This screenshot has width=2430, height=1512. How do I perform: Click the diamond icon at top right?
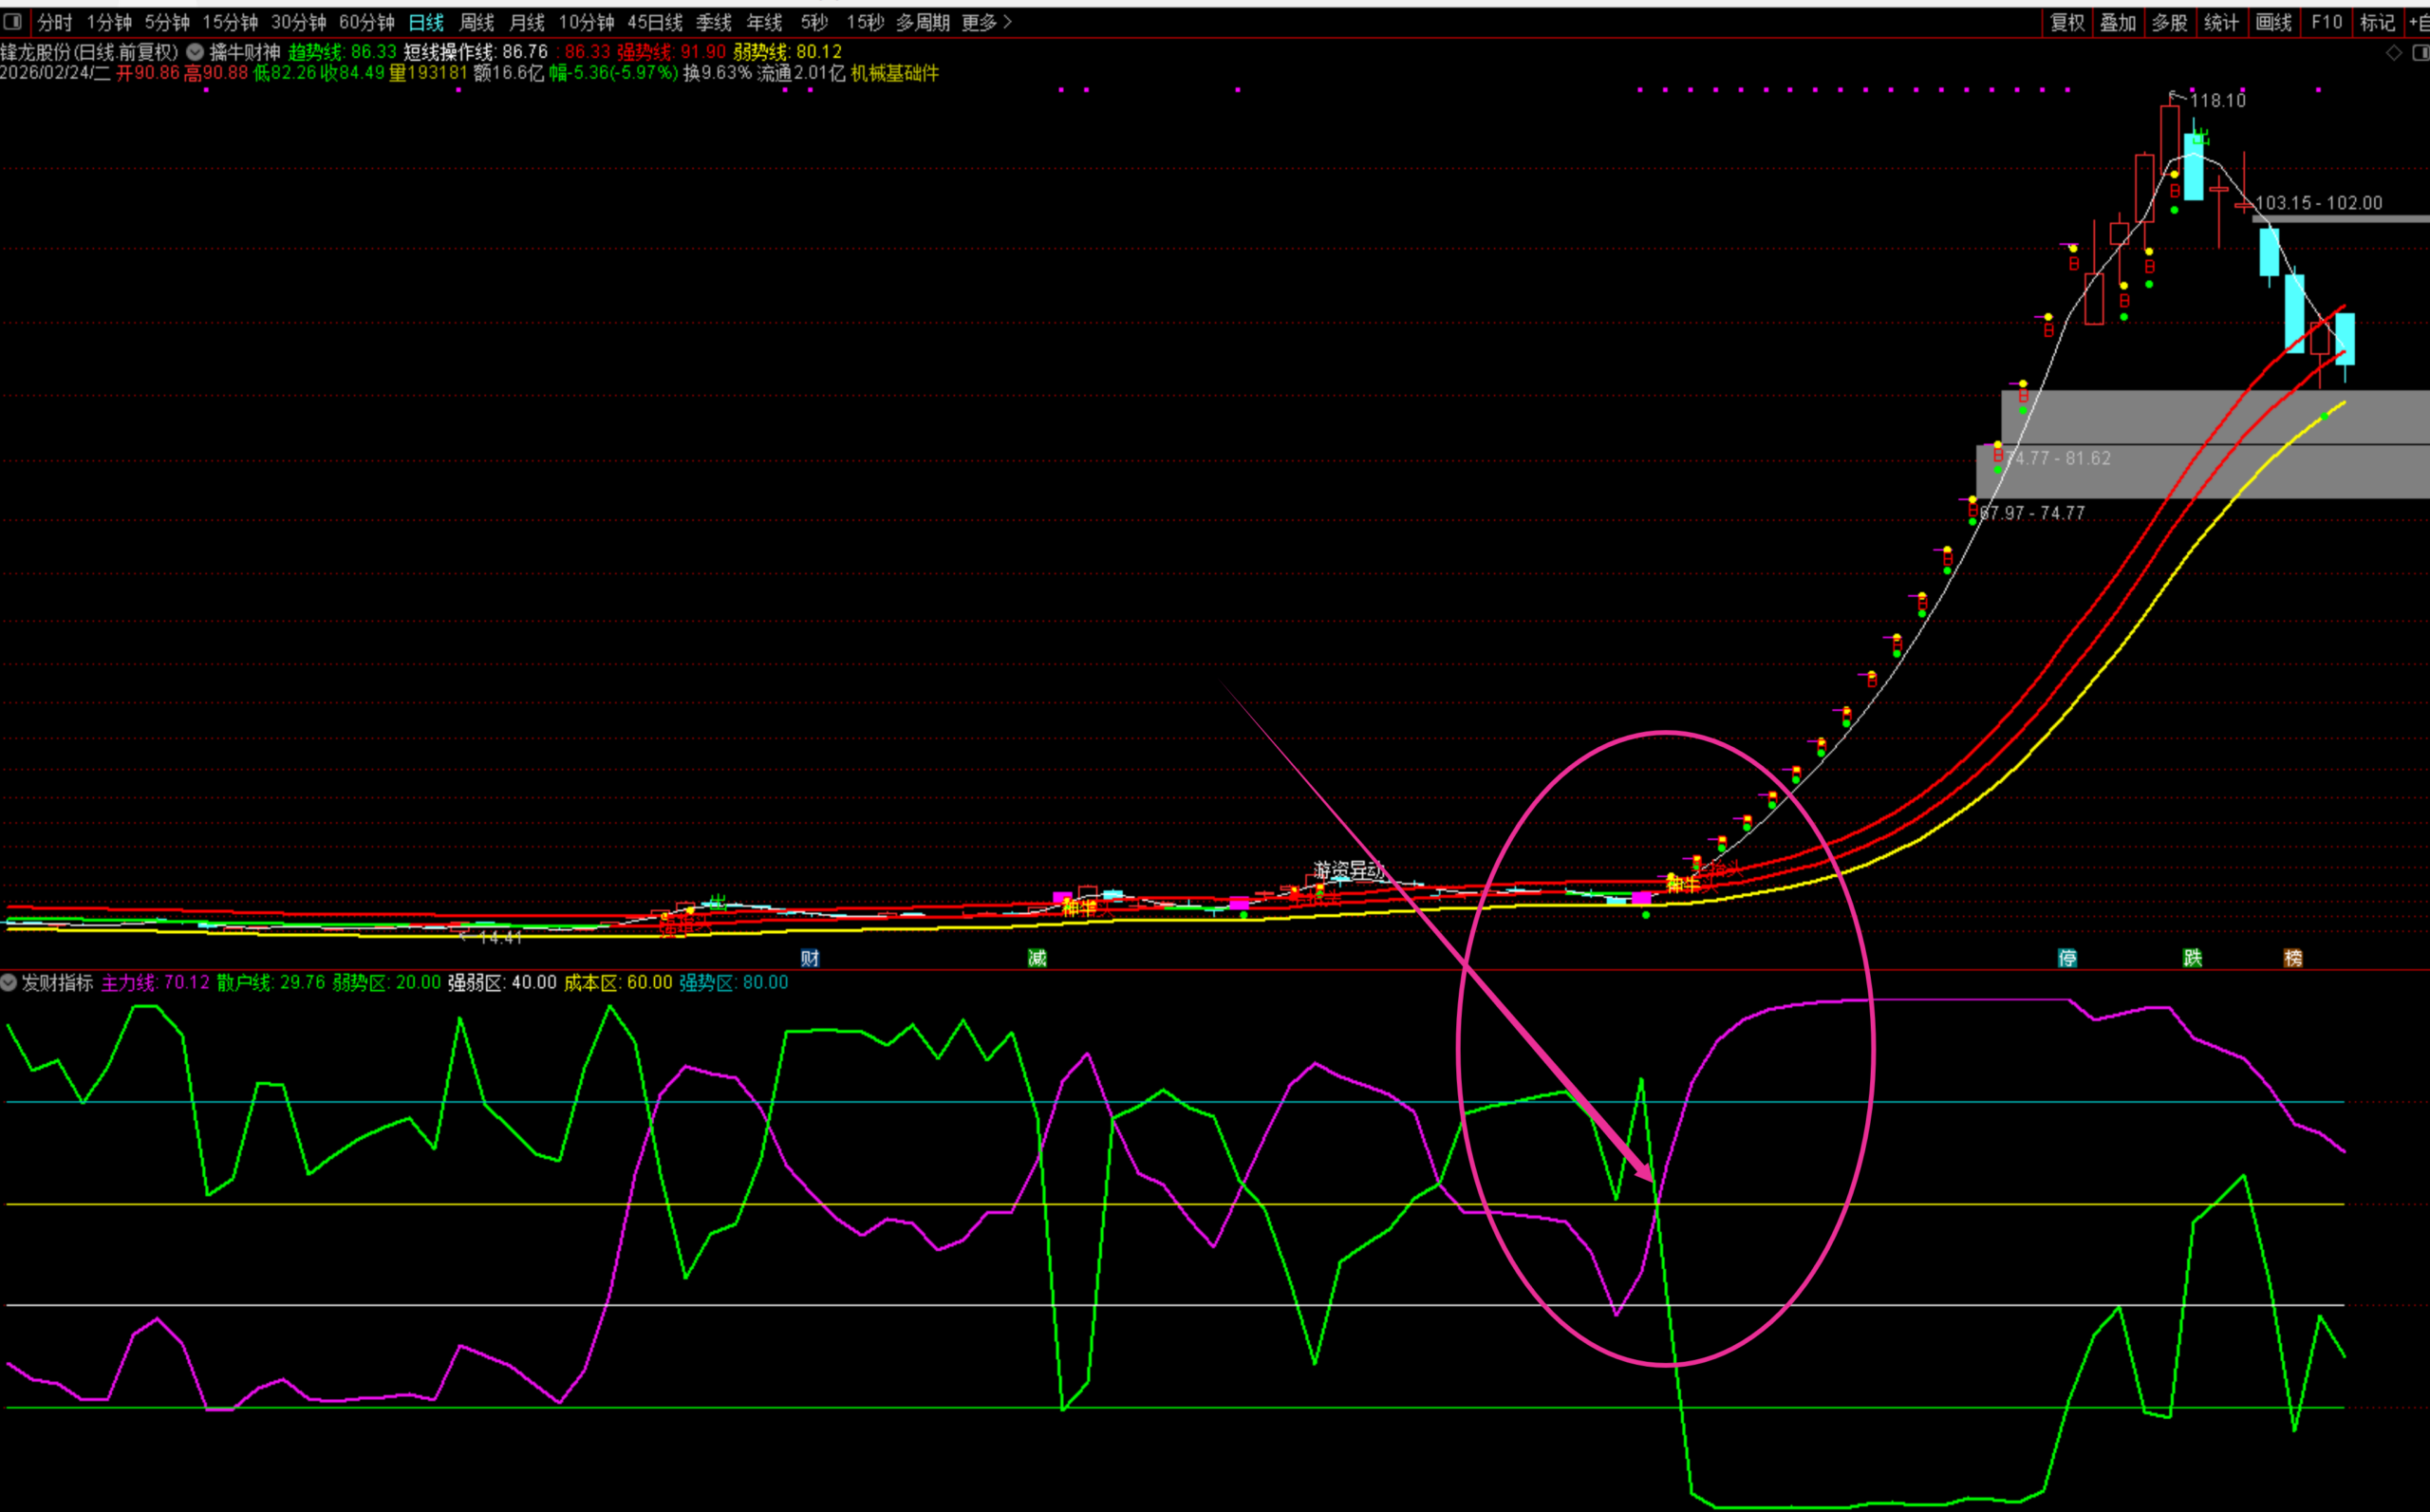pos(2394,53)
